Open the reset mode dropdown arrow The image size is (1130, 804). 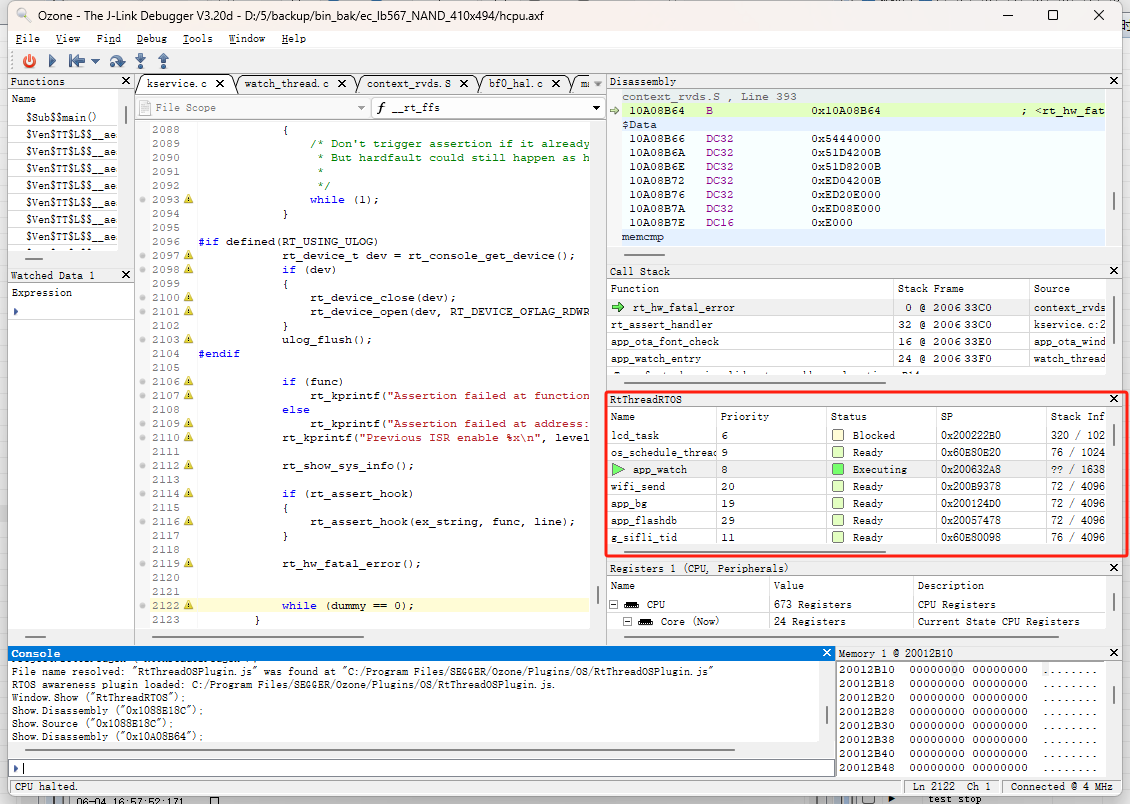pyautogui.click(x=95, y=62)
